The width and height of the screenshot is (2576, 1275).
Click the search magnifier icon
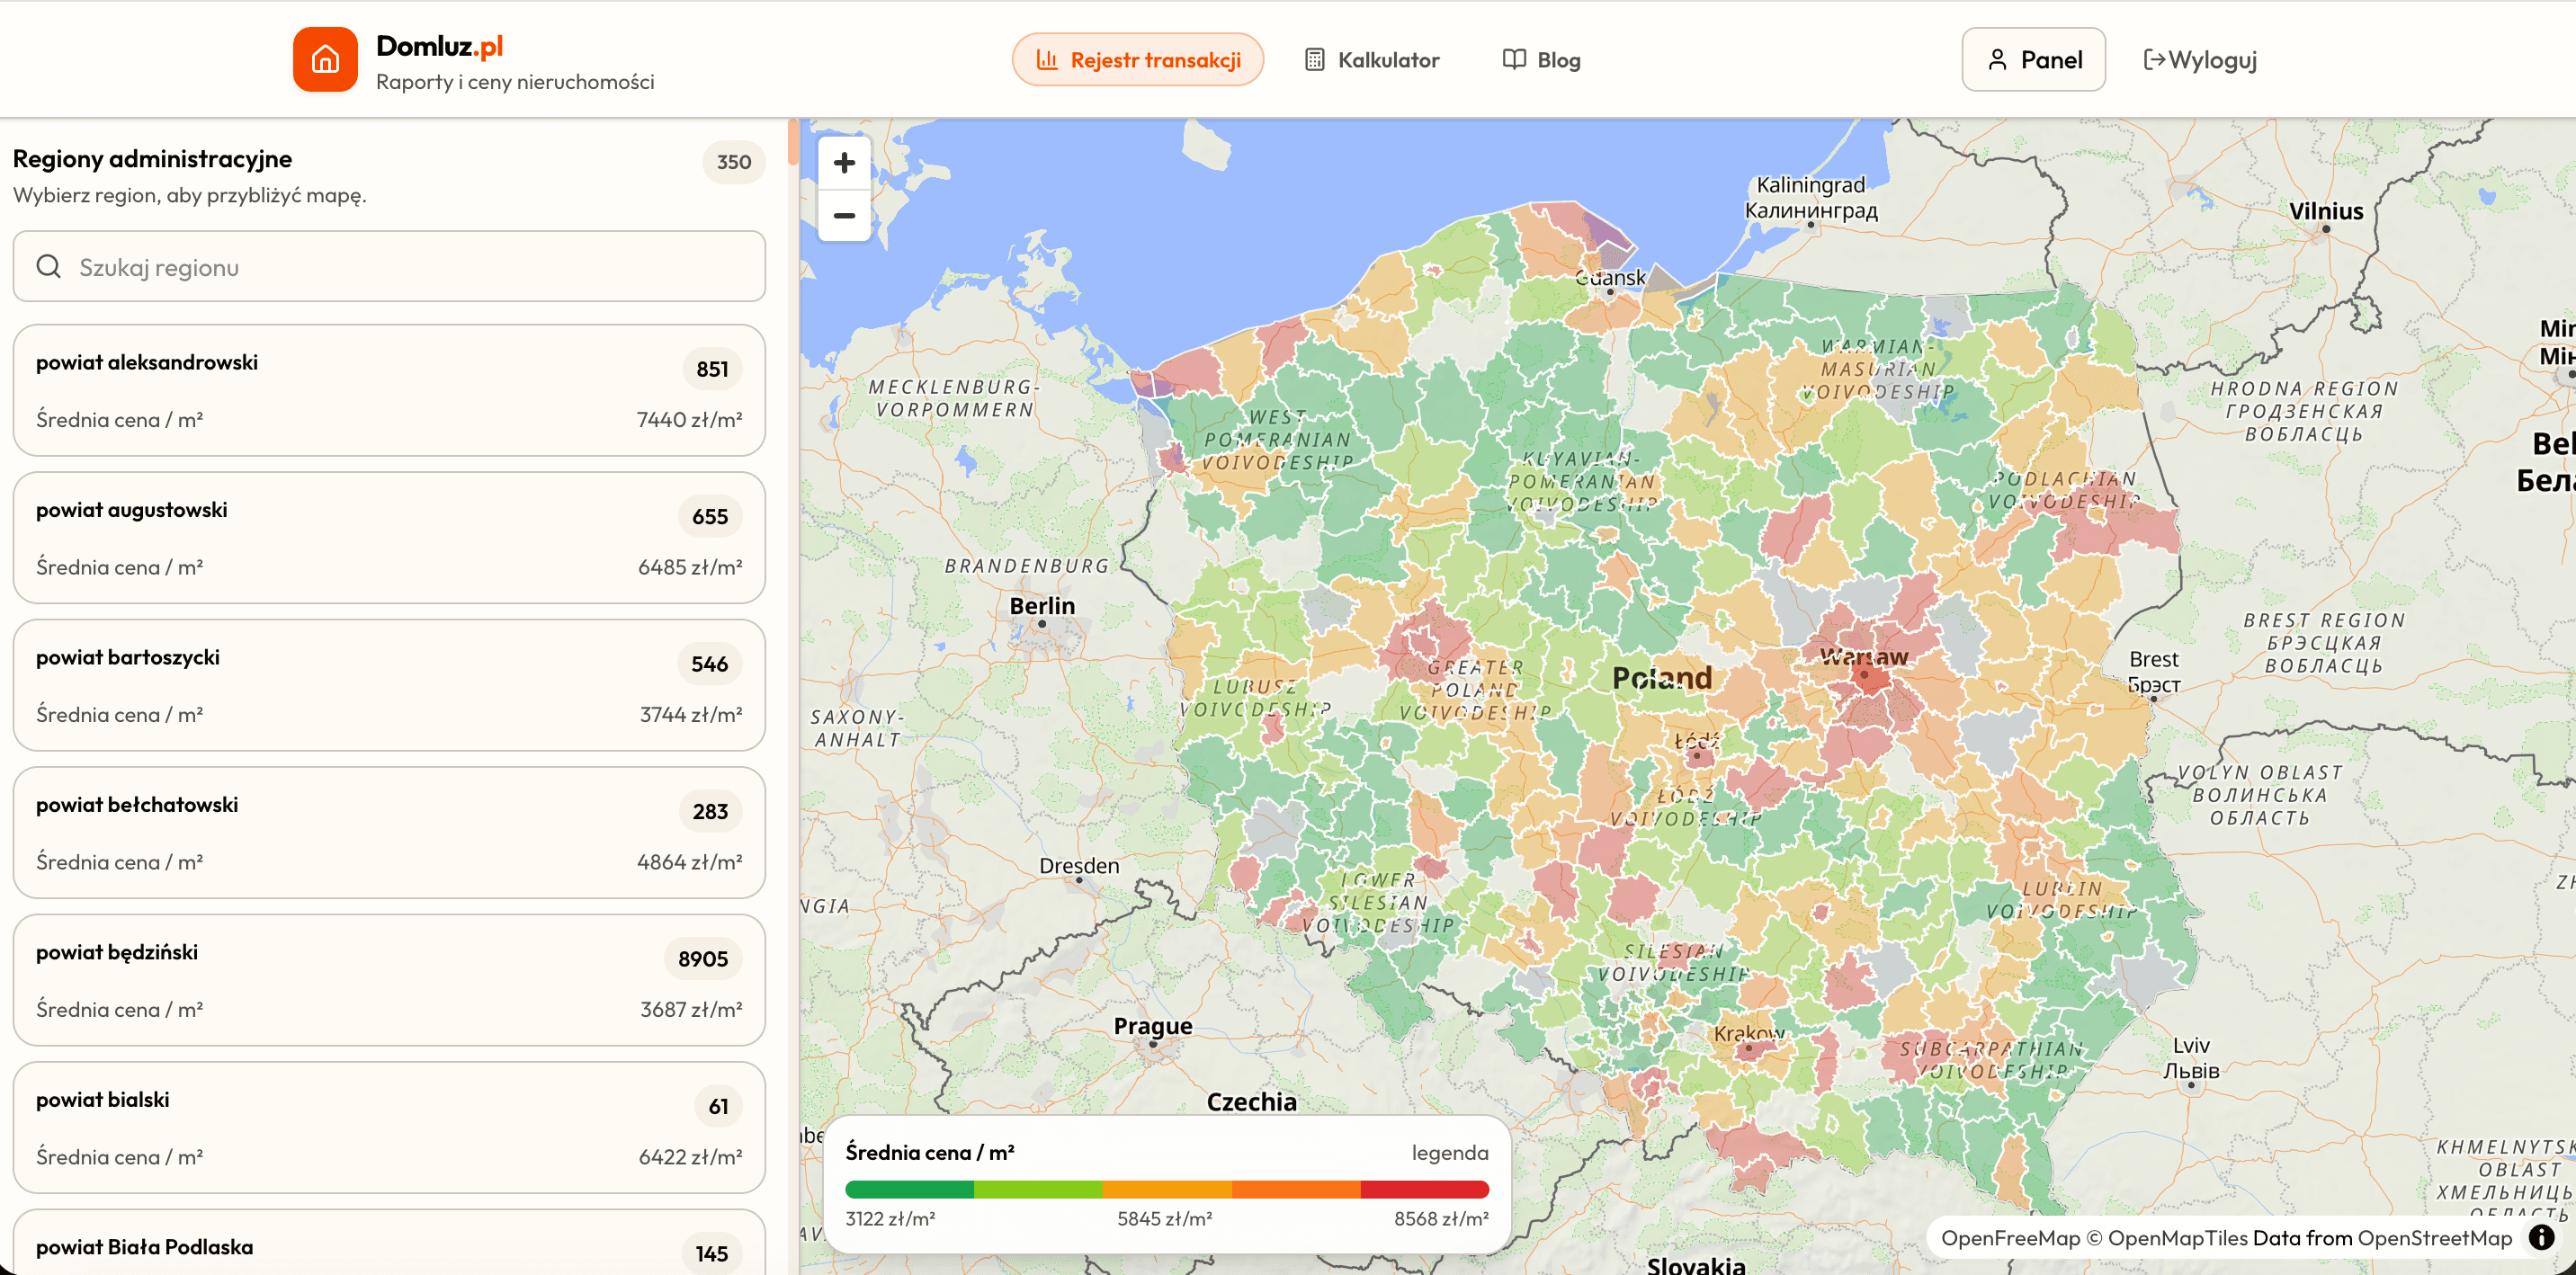coord(48,266)
